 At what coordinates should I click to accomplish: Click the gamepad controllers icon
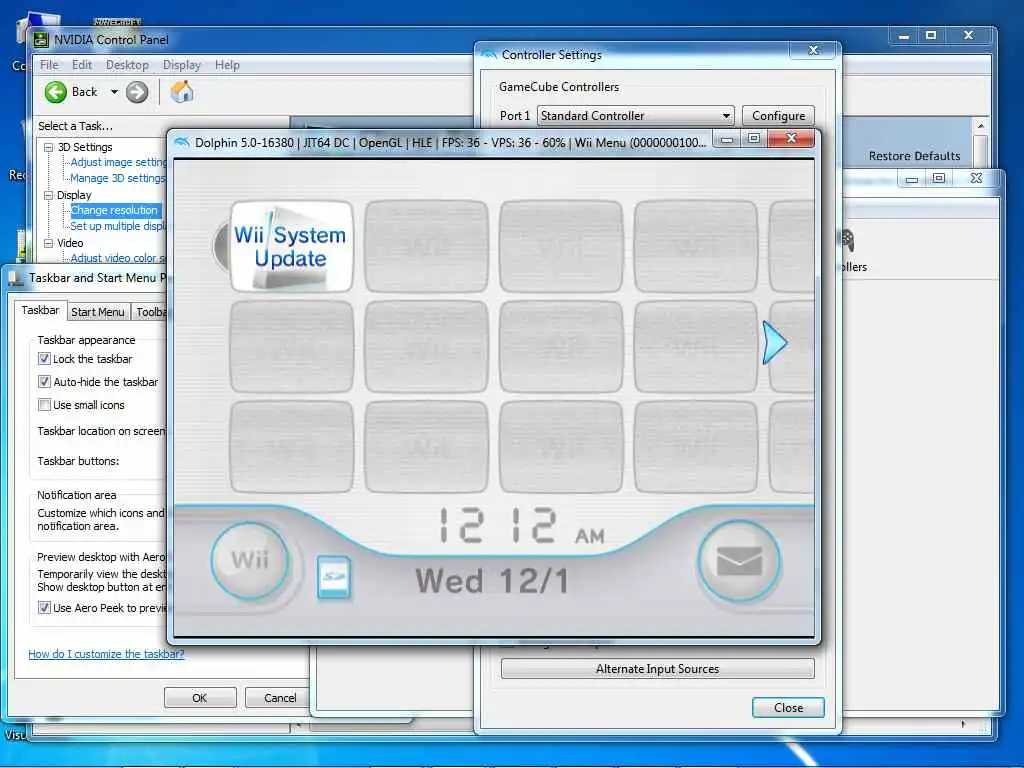click(x=846, y=240)
